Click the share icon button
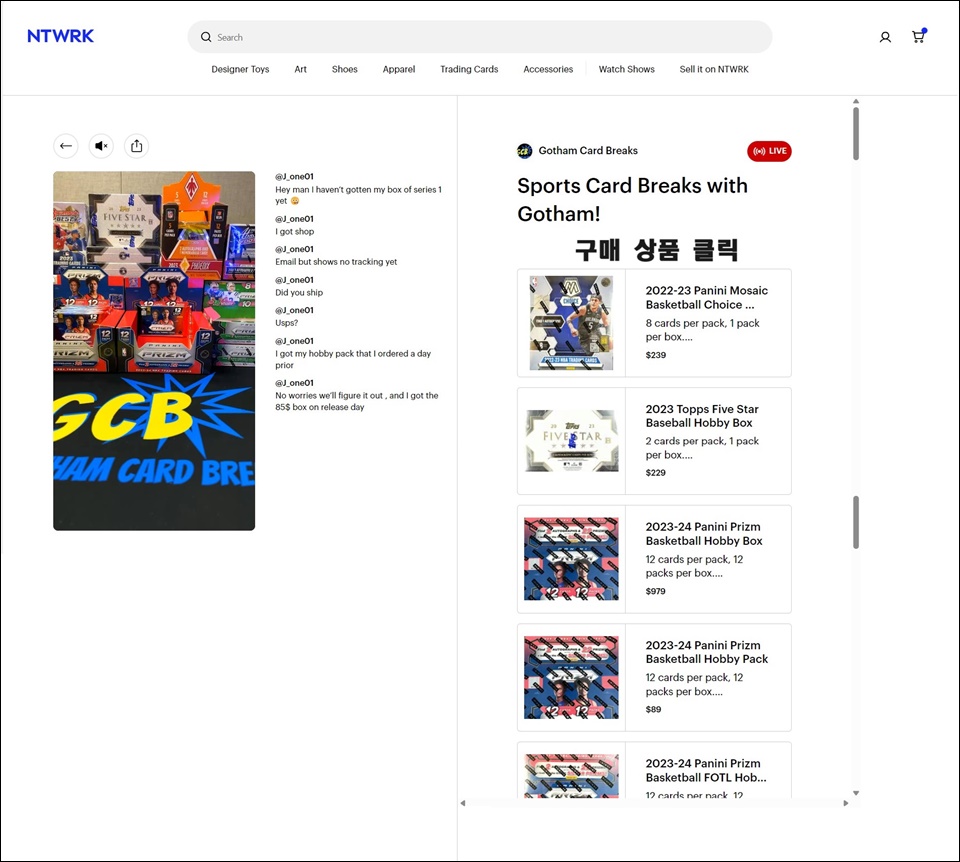 coord(137,146)
